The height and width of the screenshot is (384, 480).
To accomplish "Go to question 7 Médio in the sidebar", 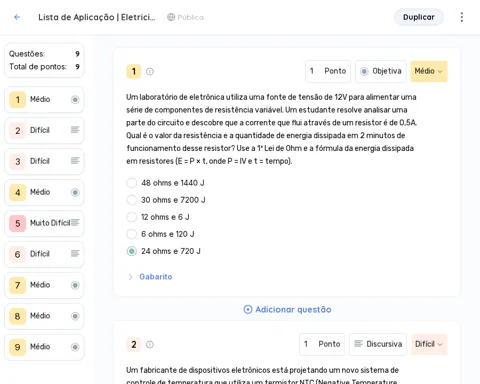I will [x=44, y=285].
